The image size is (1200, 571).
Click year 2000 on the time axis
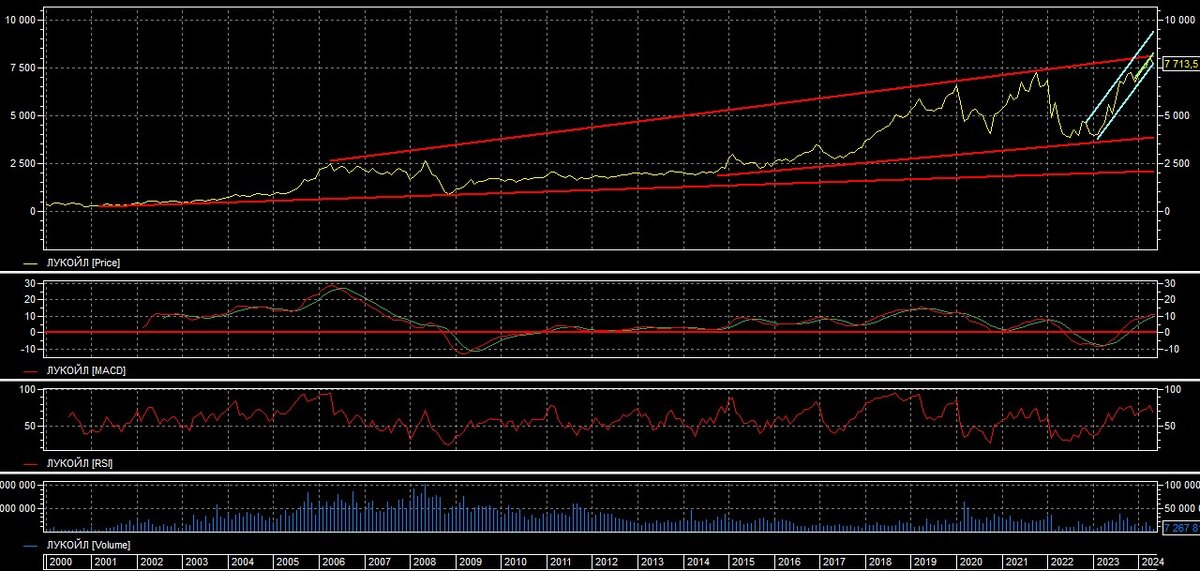61,563
